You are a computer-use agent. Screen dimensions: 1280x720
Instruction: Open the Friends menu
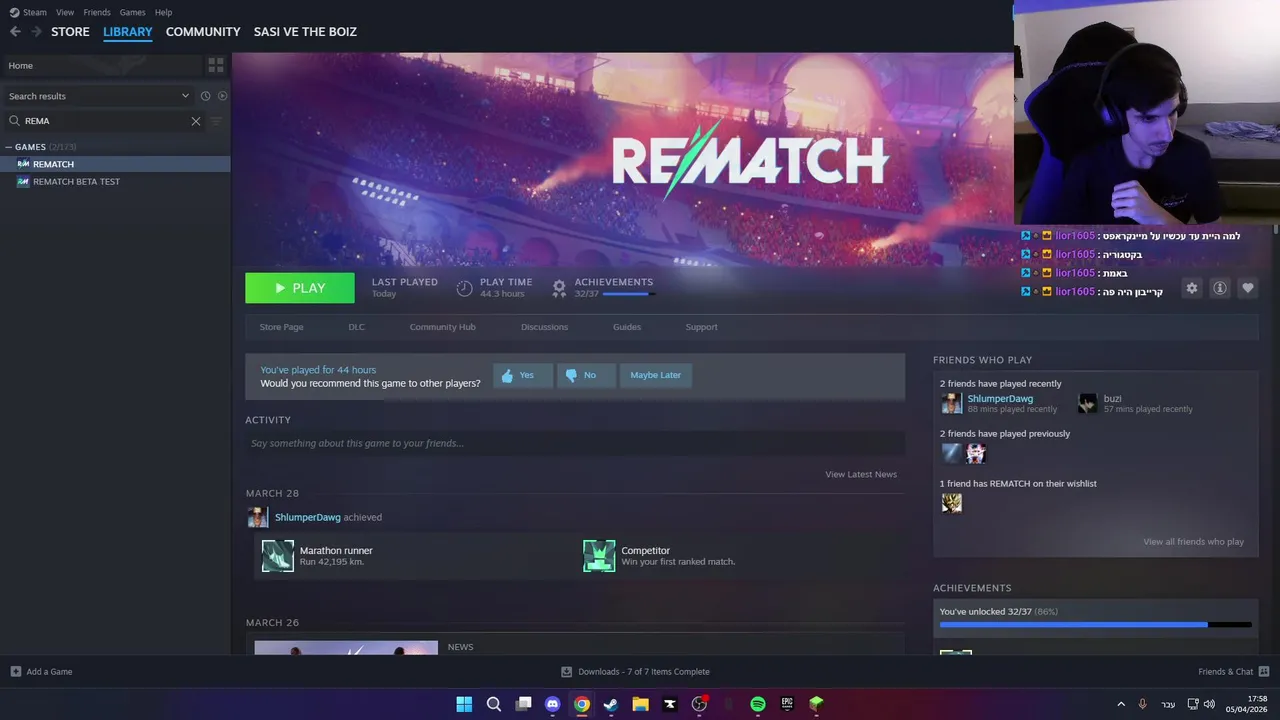pyautogui.click(x=97, y=12)
